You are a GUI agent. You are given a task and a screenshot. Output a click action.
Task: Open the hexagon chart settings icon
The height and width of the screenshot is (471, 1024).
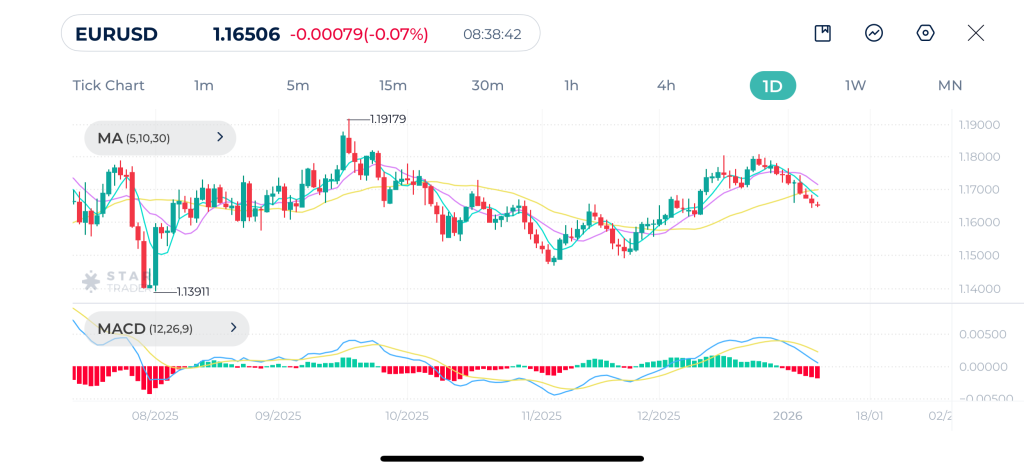pos(925,33)
